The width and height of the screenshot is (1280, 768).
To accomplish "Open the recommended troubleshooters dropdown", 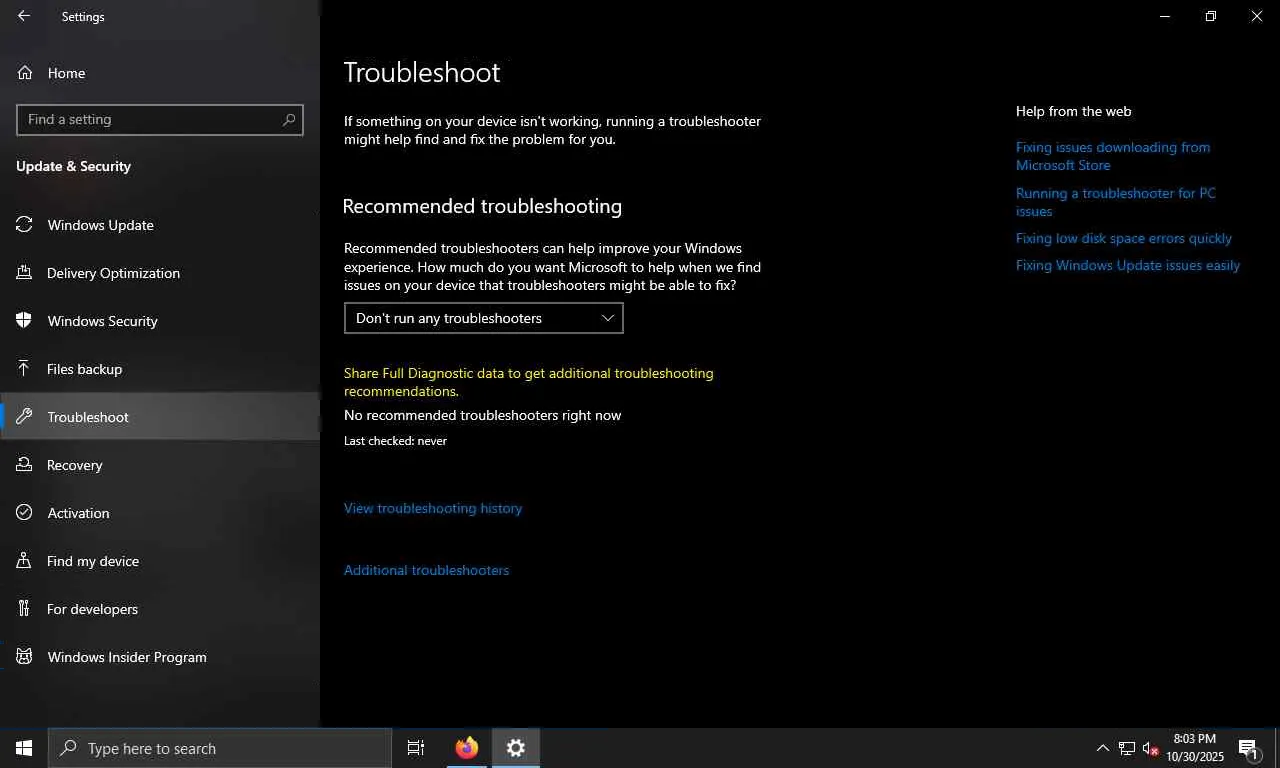I will click(483, 318).
